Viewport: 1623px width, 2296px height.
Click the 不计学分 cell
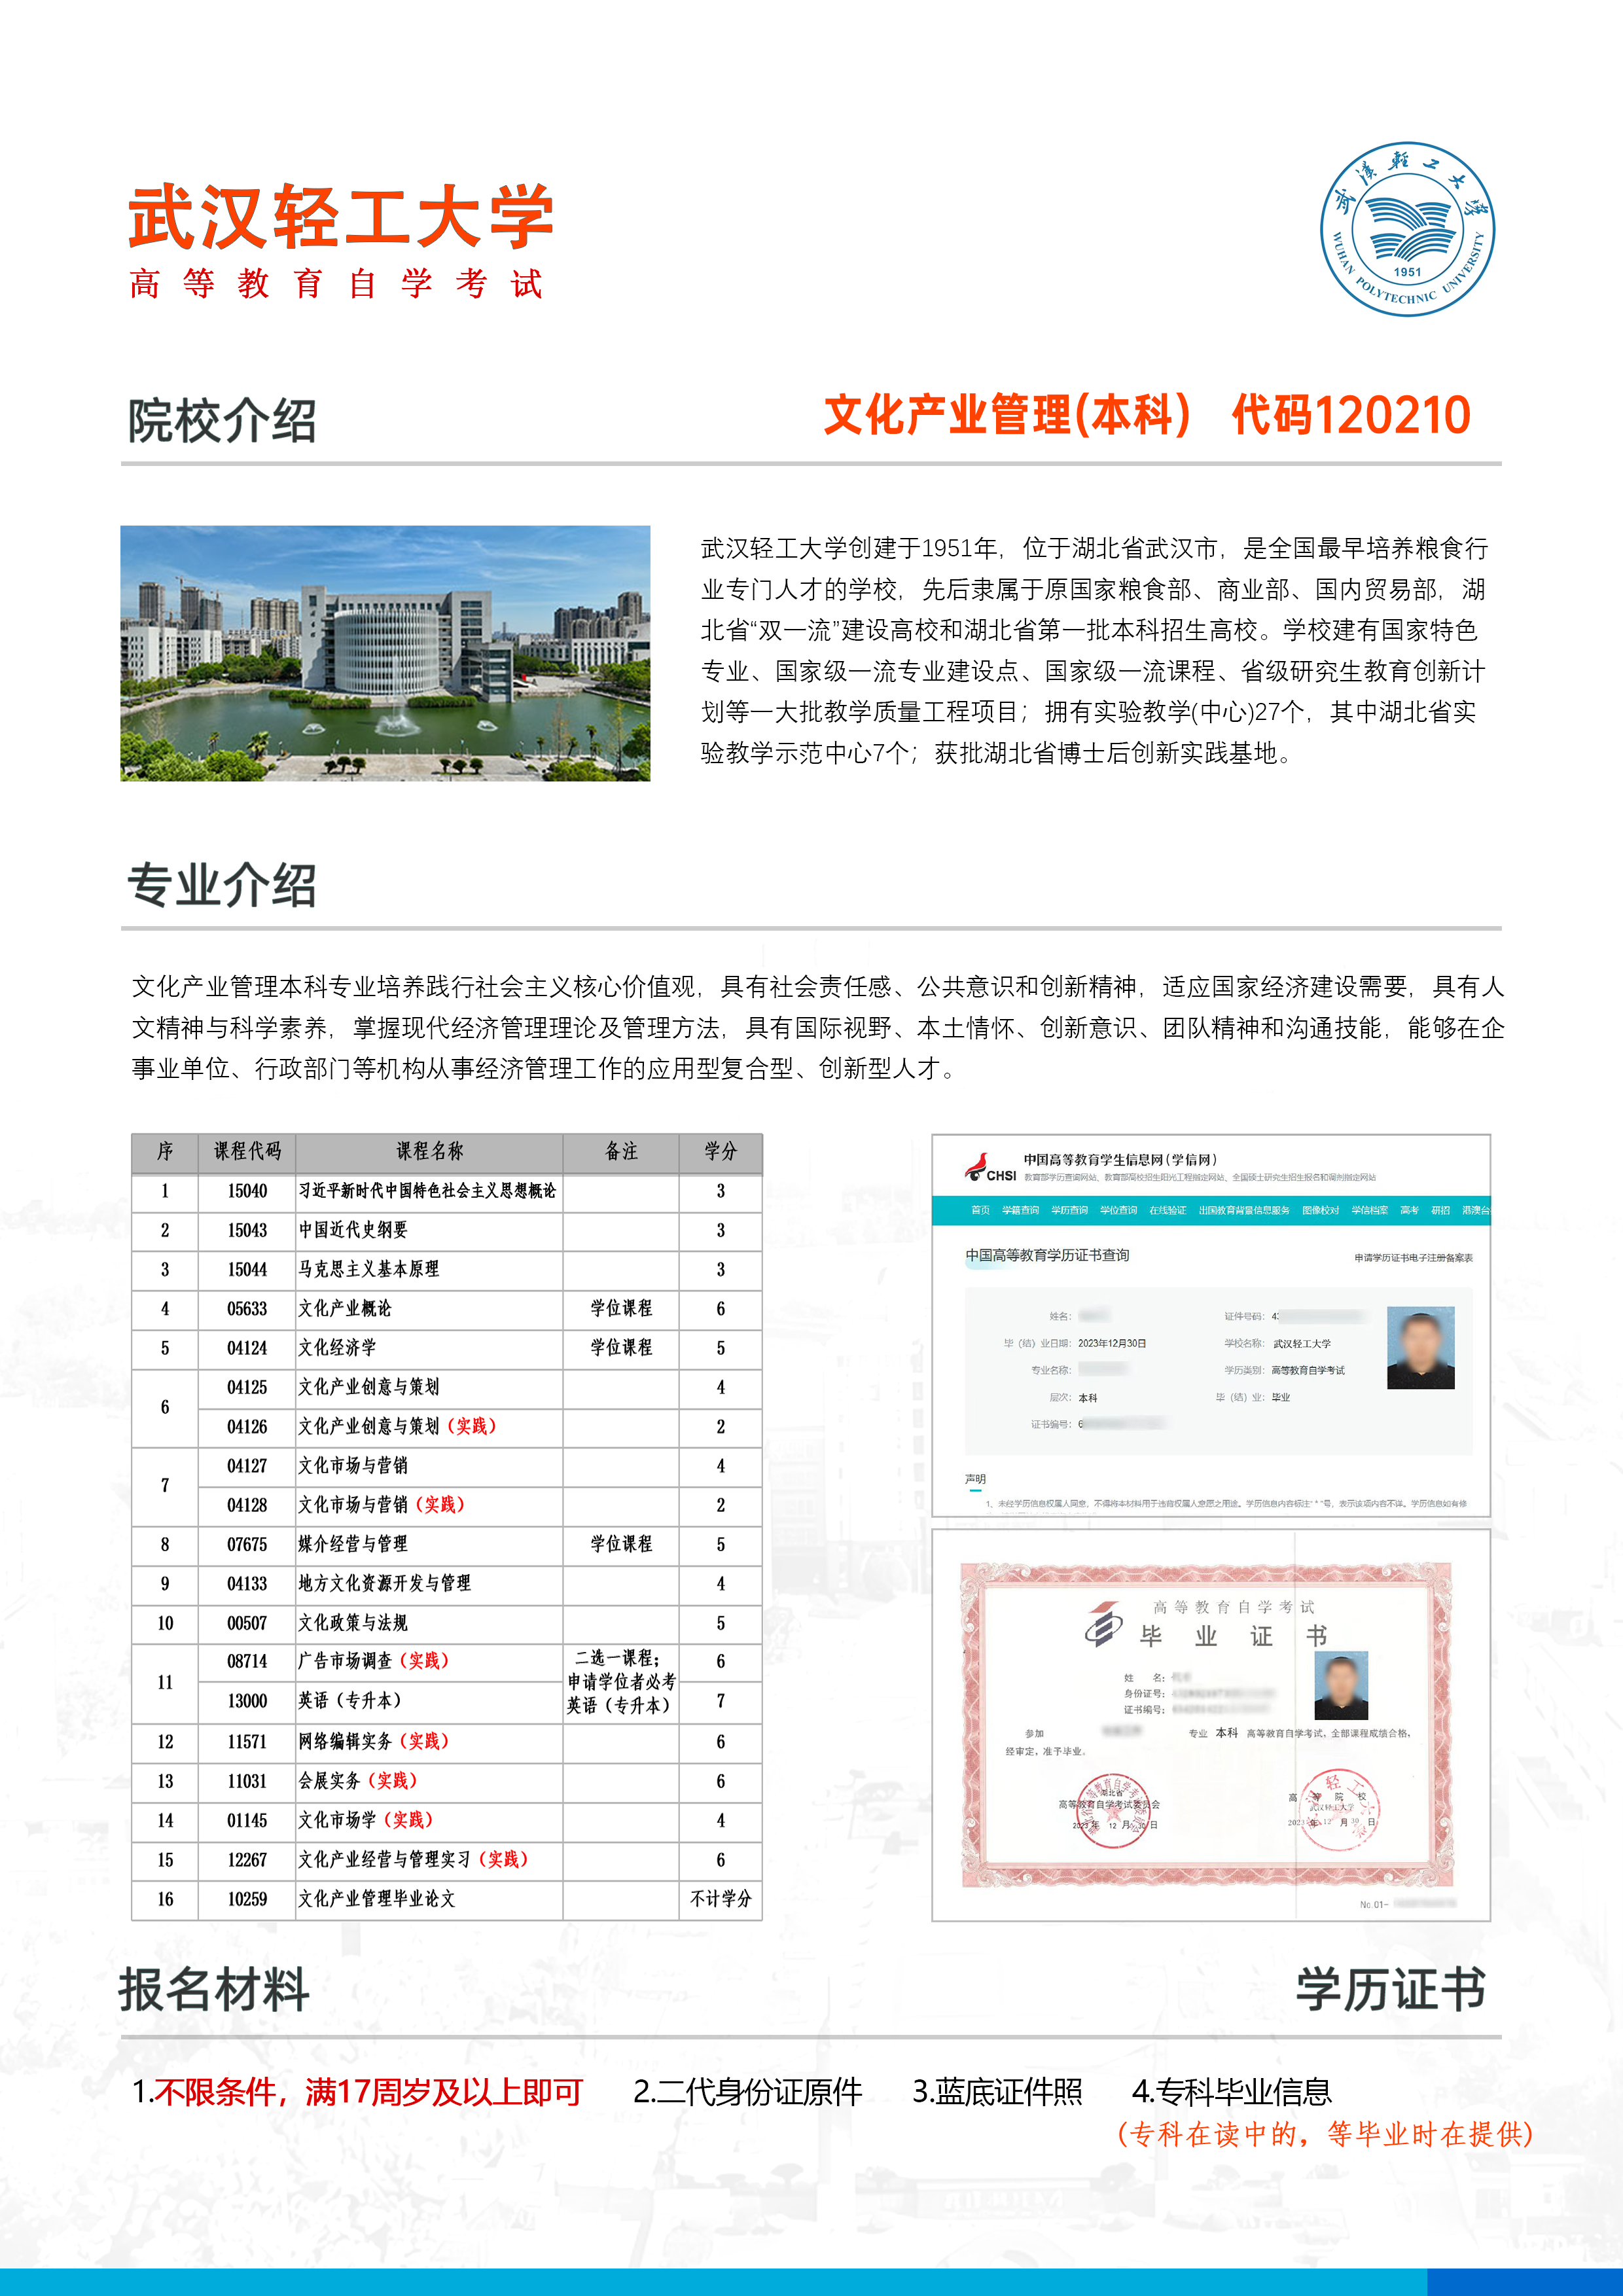pyautogui.click(x=720, y=1898)
